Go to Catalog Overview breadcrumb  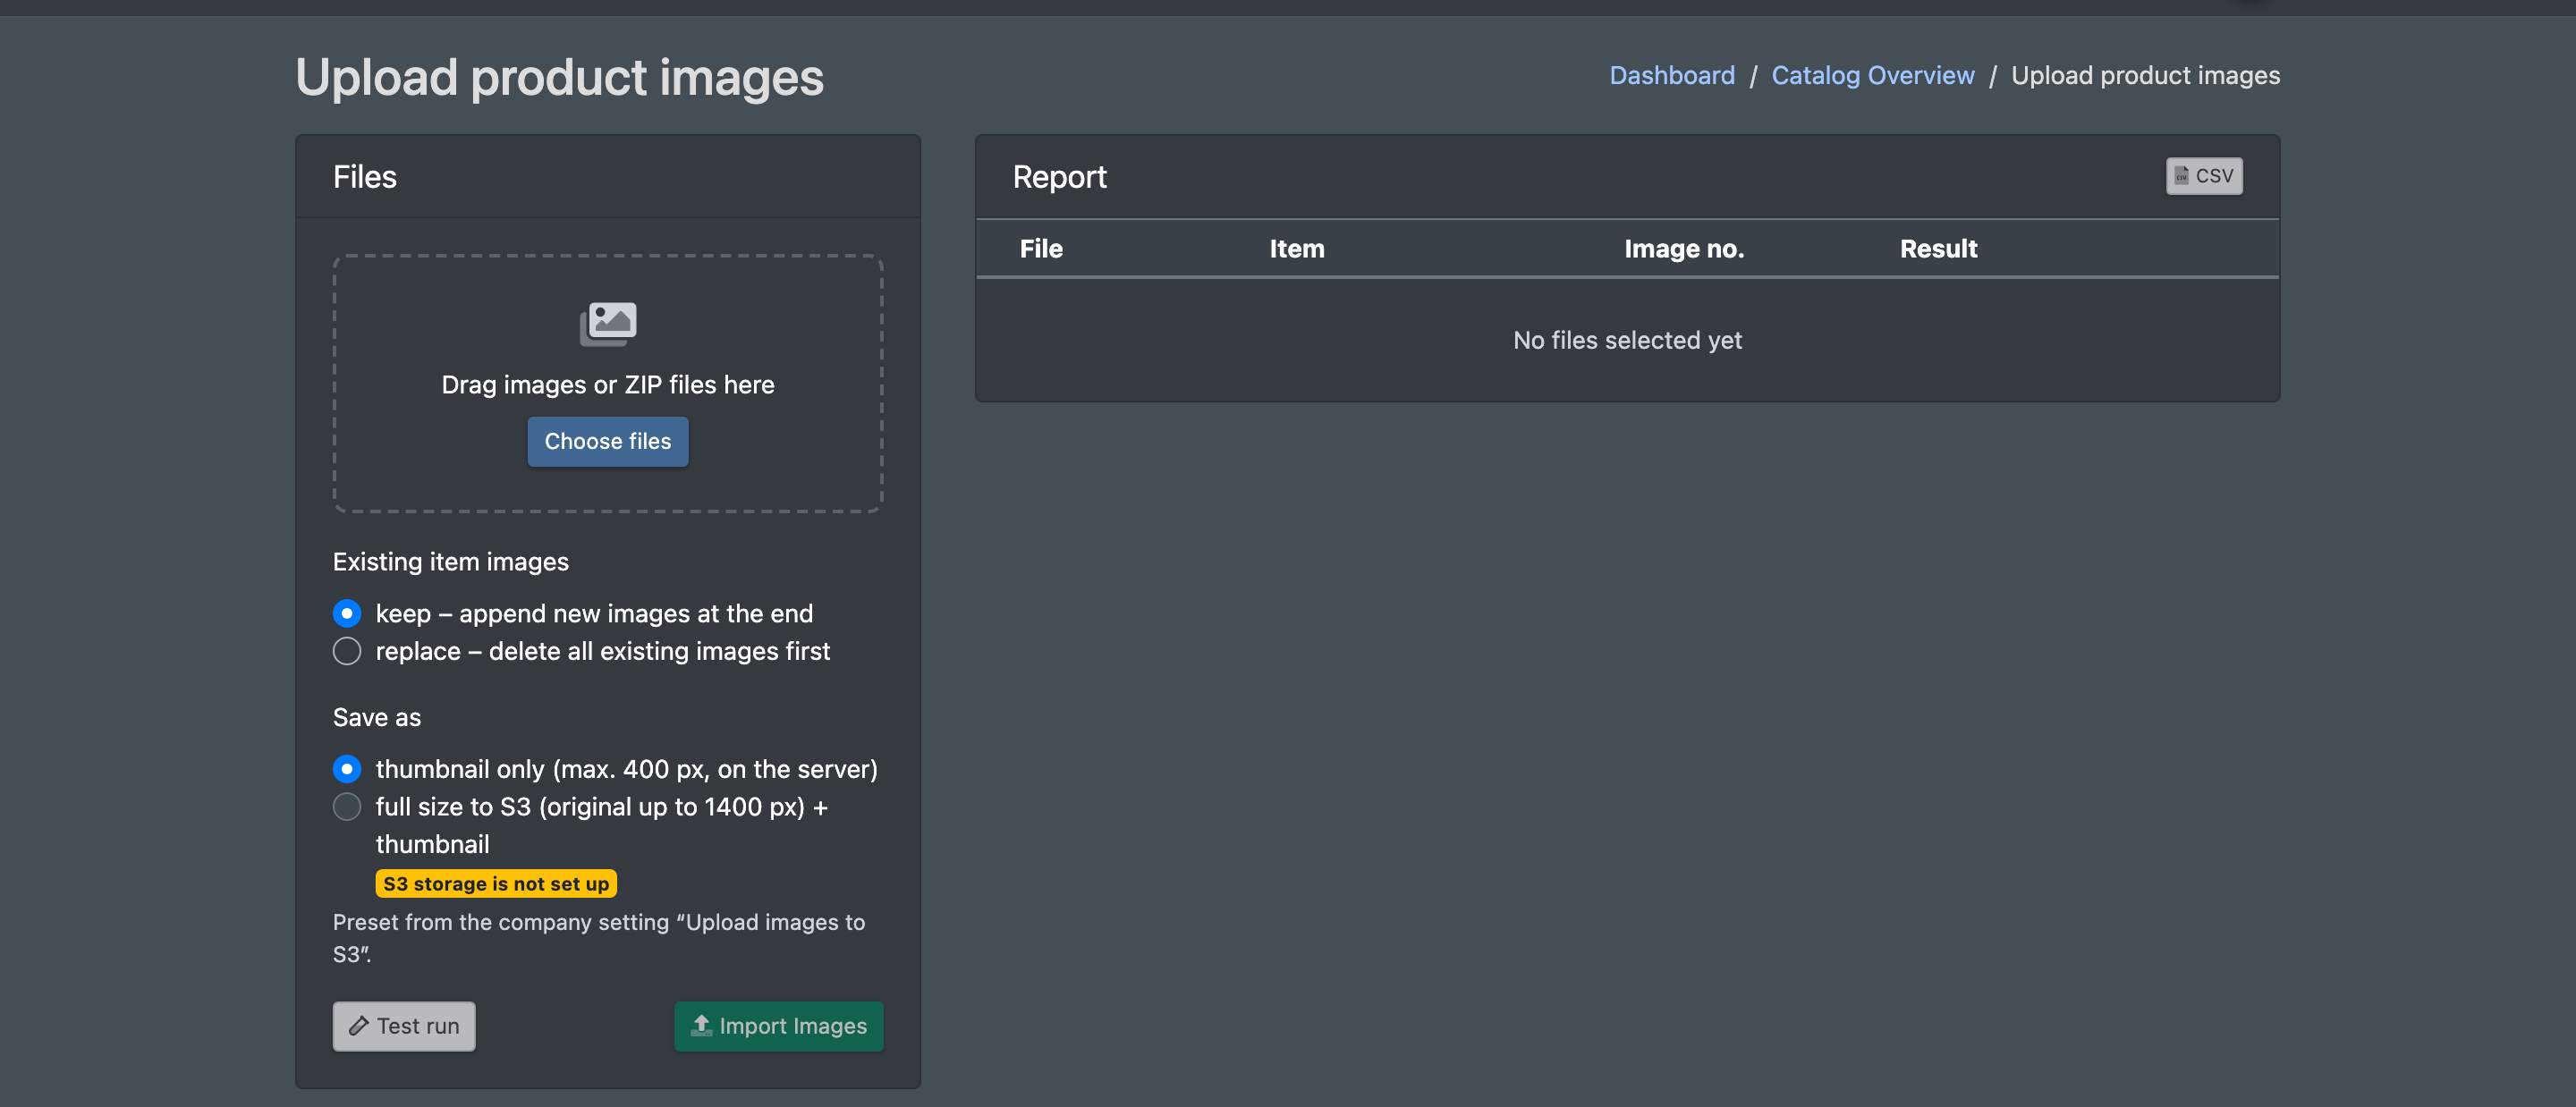click(1873, 75)
